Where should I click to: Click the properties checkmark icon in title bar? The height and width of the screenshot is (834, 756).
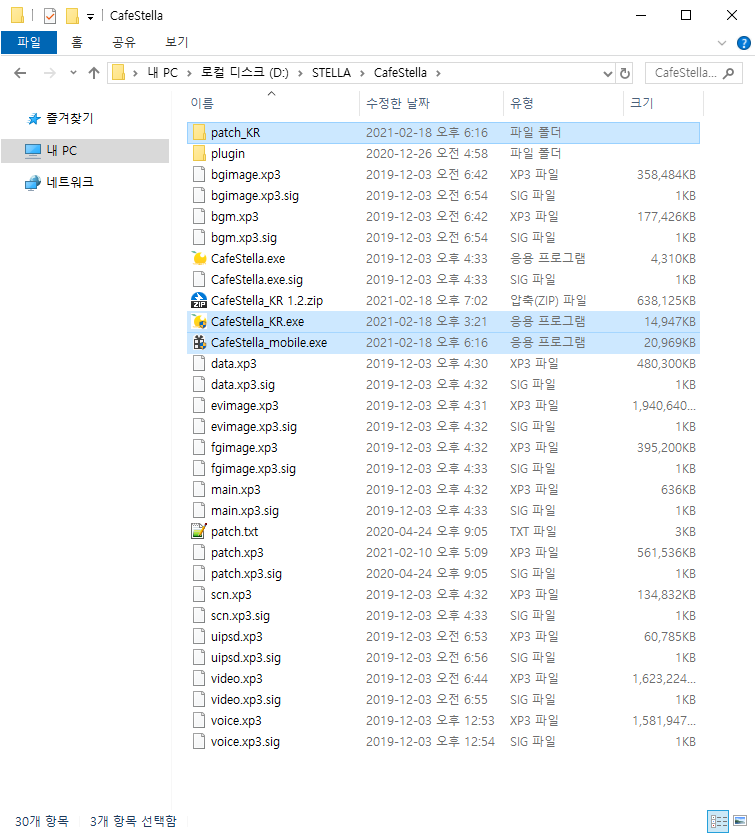coord(50,16)
